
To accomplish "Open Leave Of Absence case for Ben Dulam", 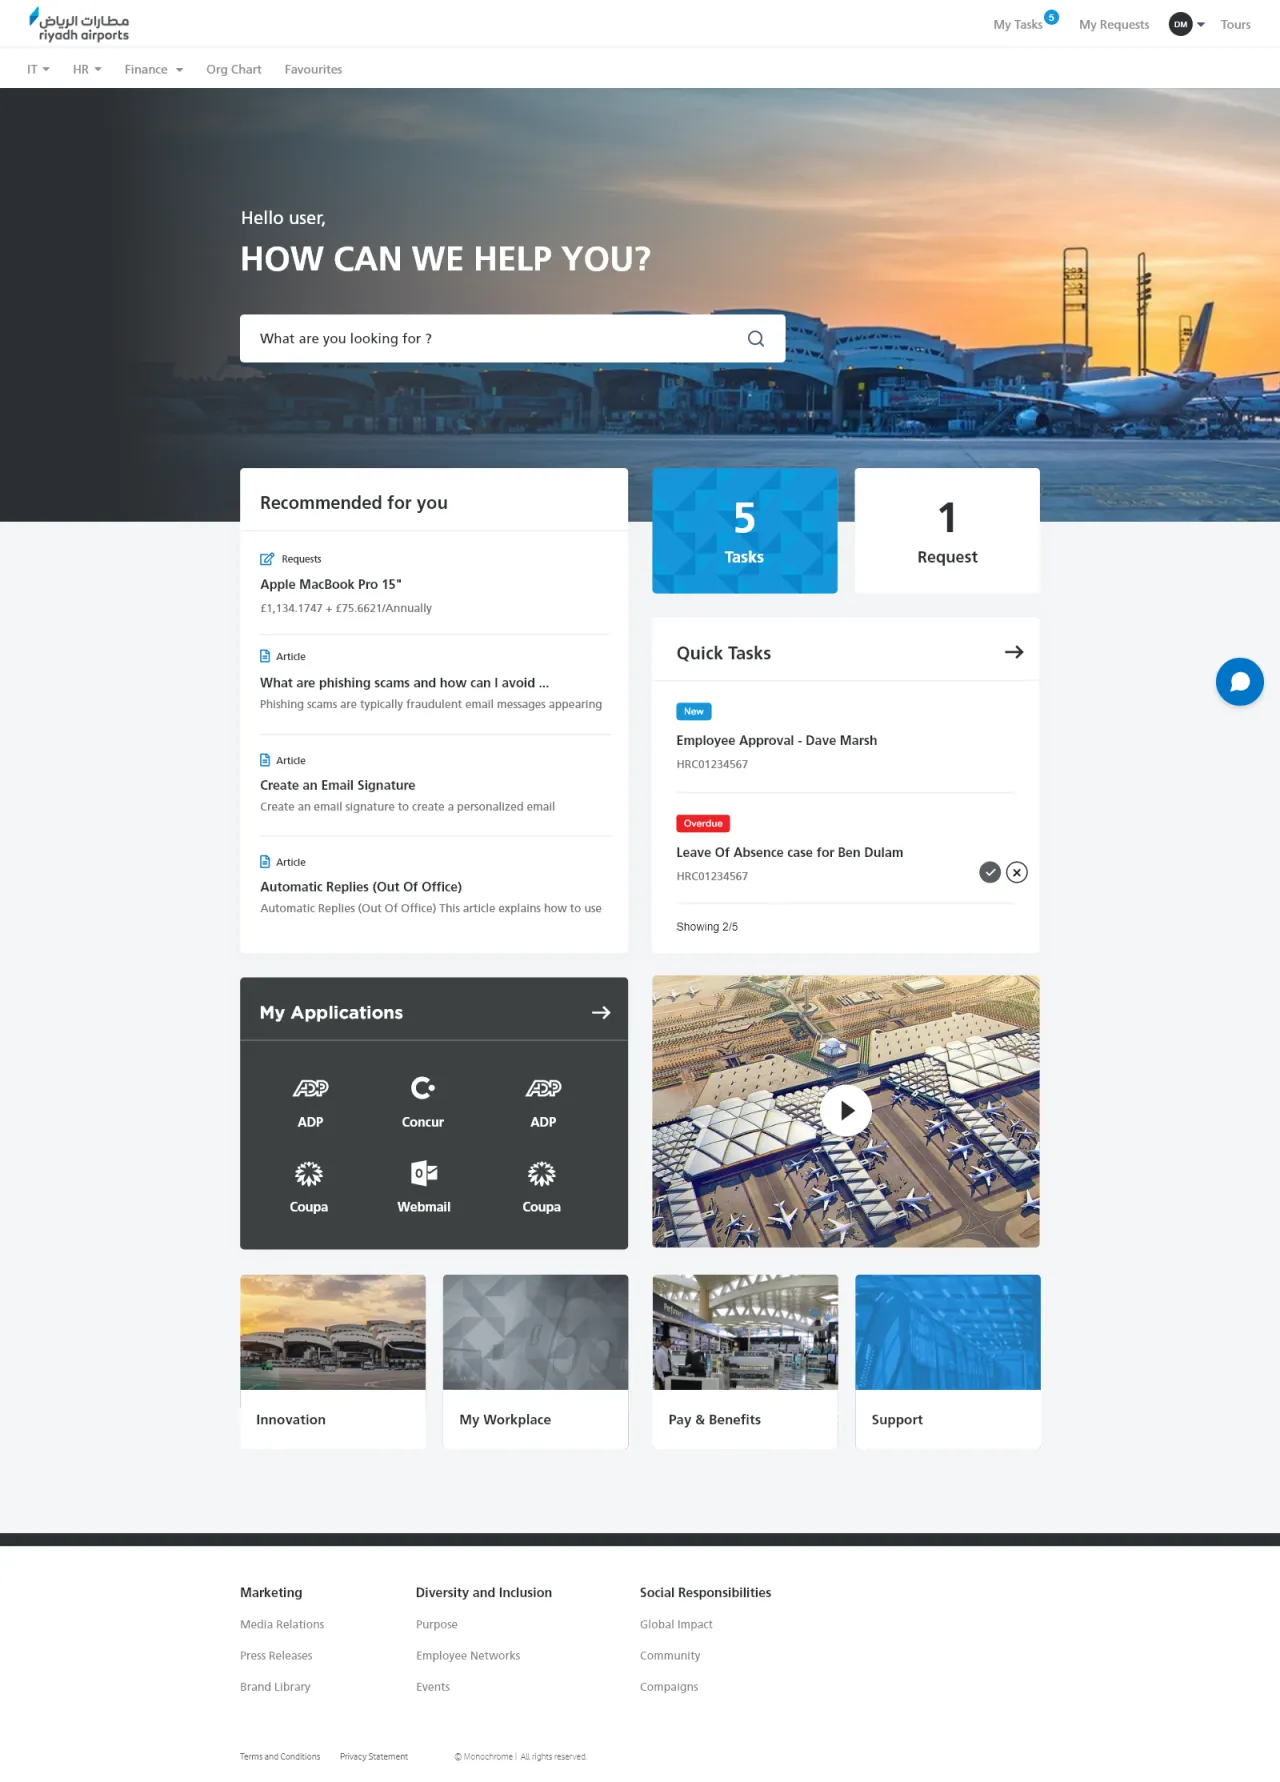I will click(789, 853).
